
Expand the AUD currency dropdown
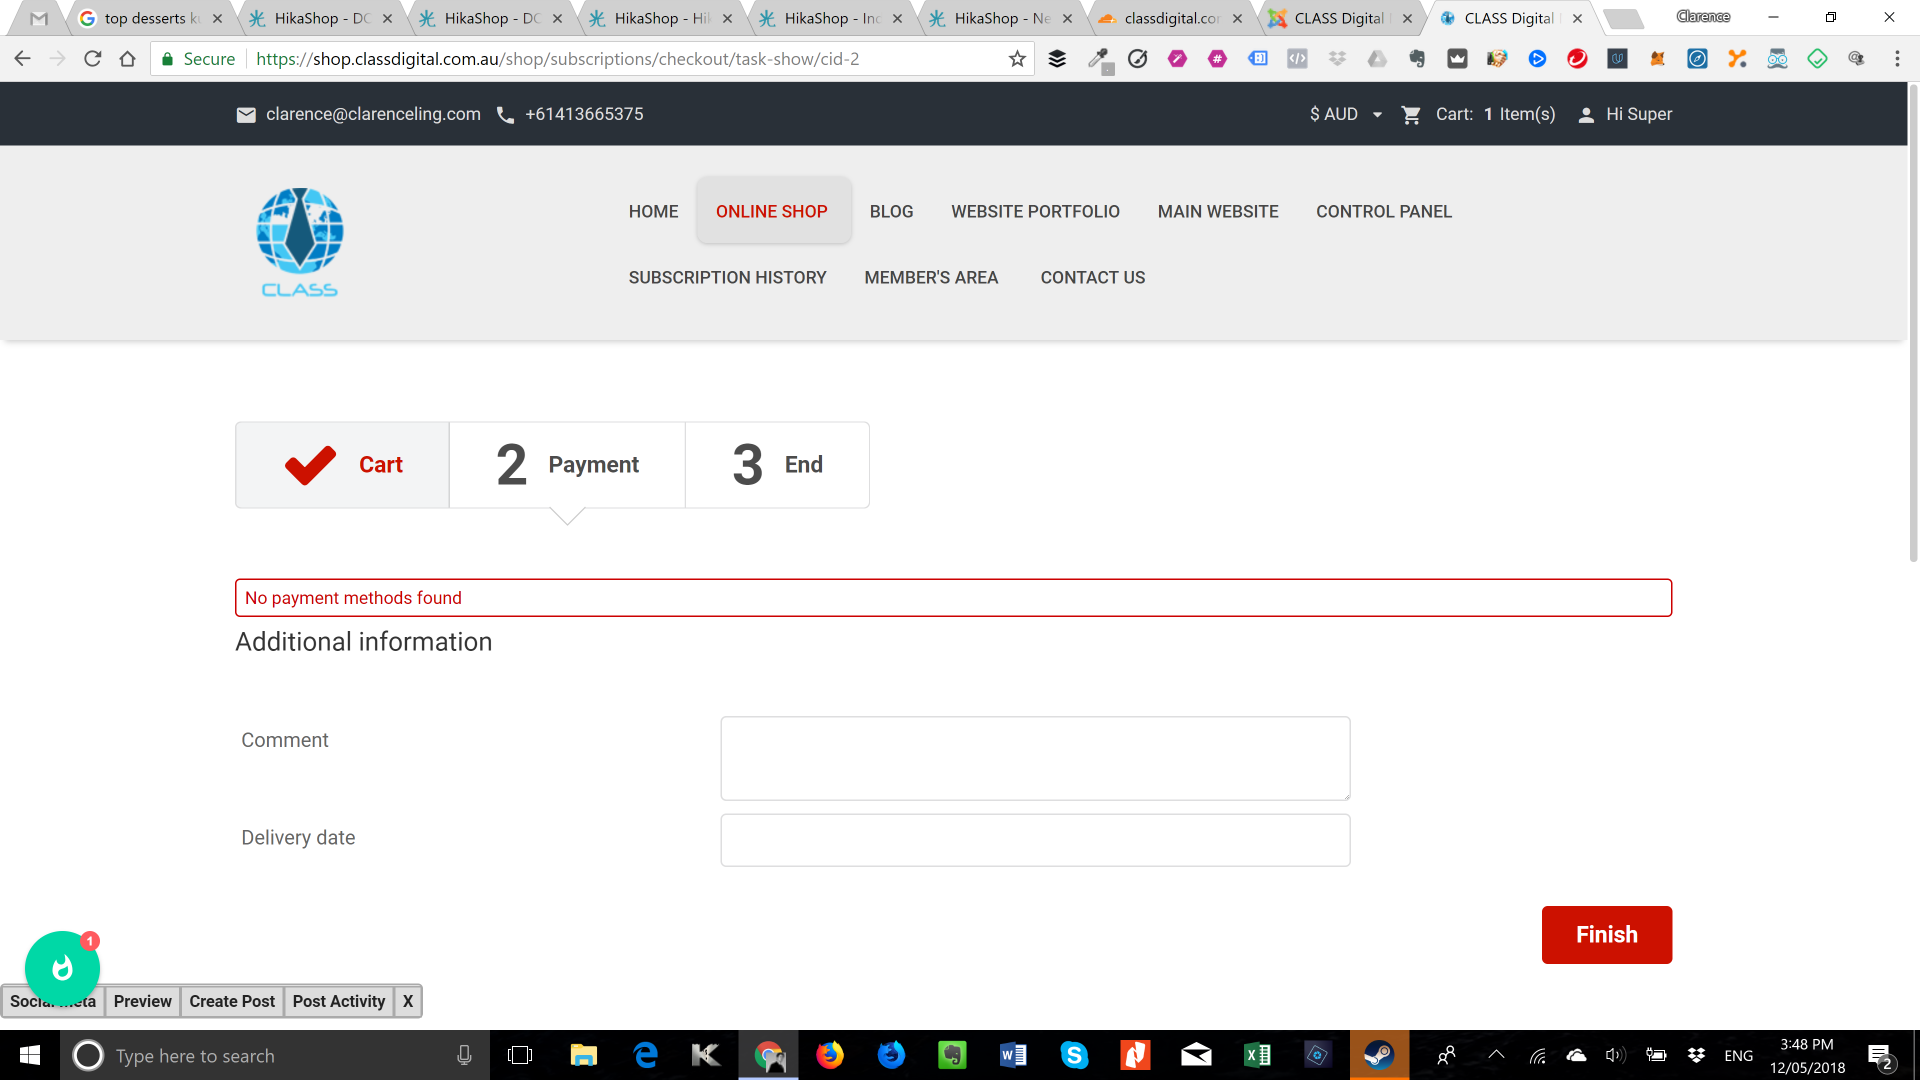[1346, 115]
